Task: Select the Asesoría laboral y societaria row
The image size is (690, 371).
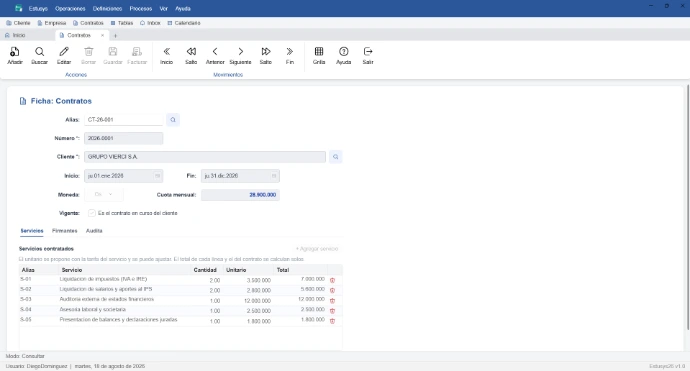Action: click(180, 311)
